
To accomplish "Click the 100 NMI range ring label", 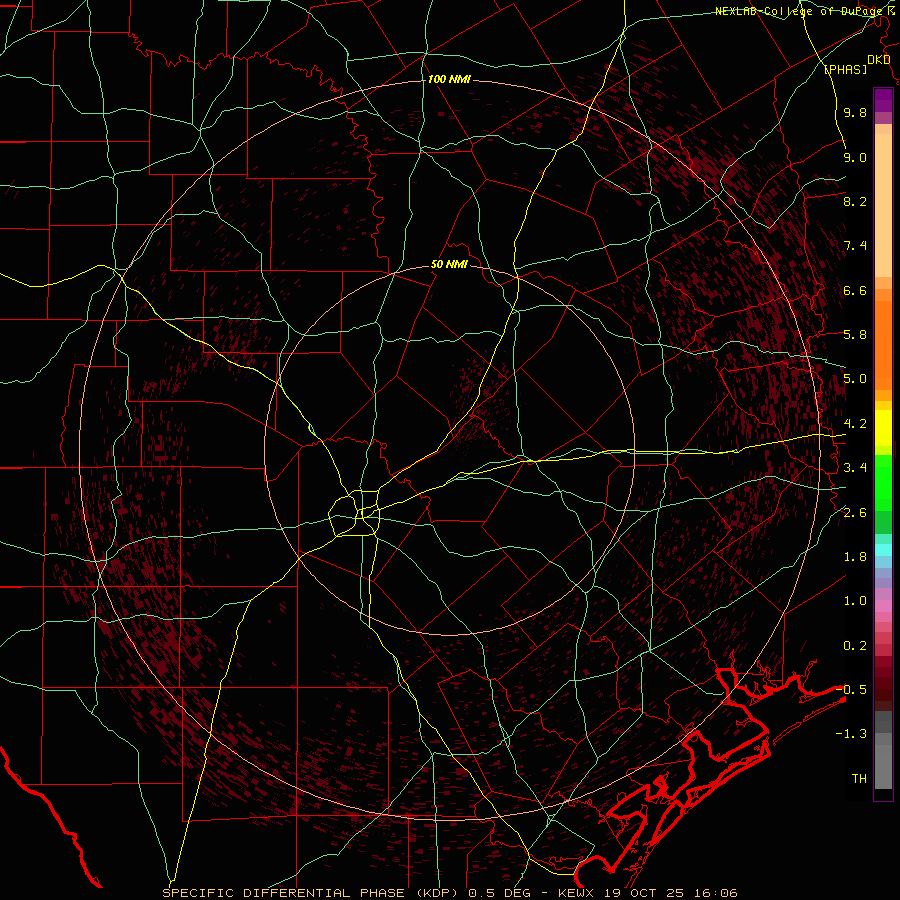I will click(x=449, y=79).
